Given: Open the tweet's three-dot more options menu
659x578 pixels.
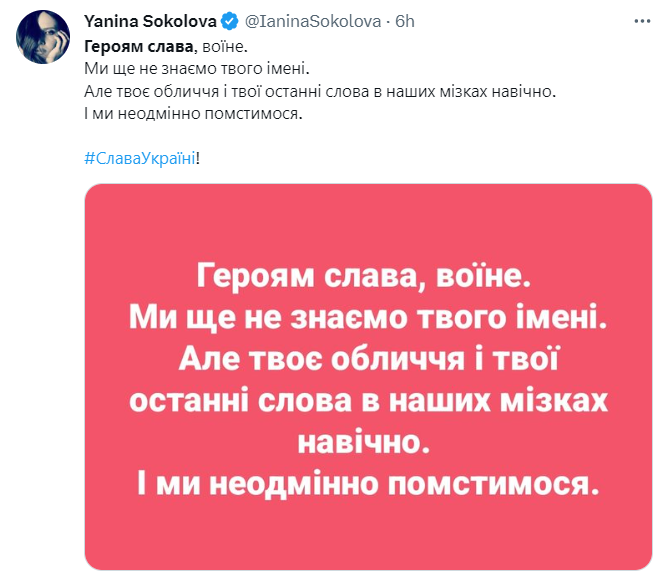Looking at the screenshot, I should 639,20.
